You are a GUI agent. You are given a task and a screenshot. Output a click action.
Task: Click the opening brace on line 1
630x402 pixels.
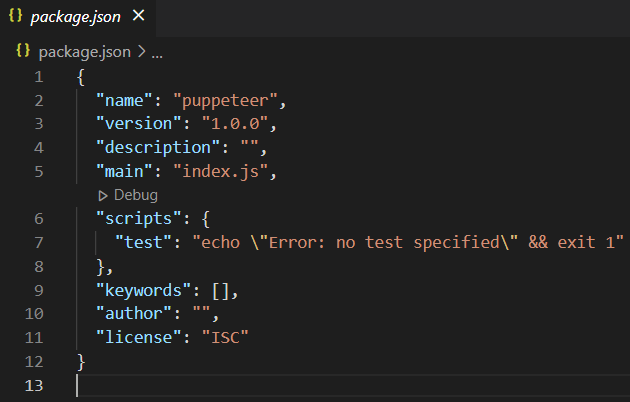click(81, 77)
